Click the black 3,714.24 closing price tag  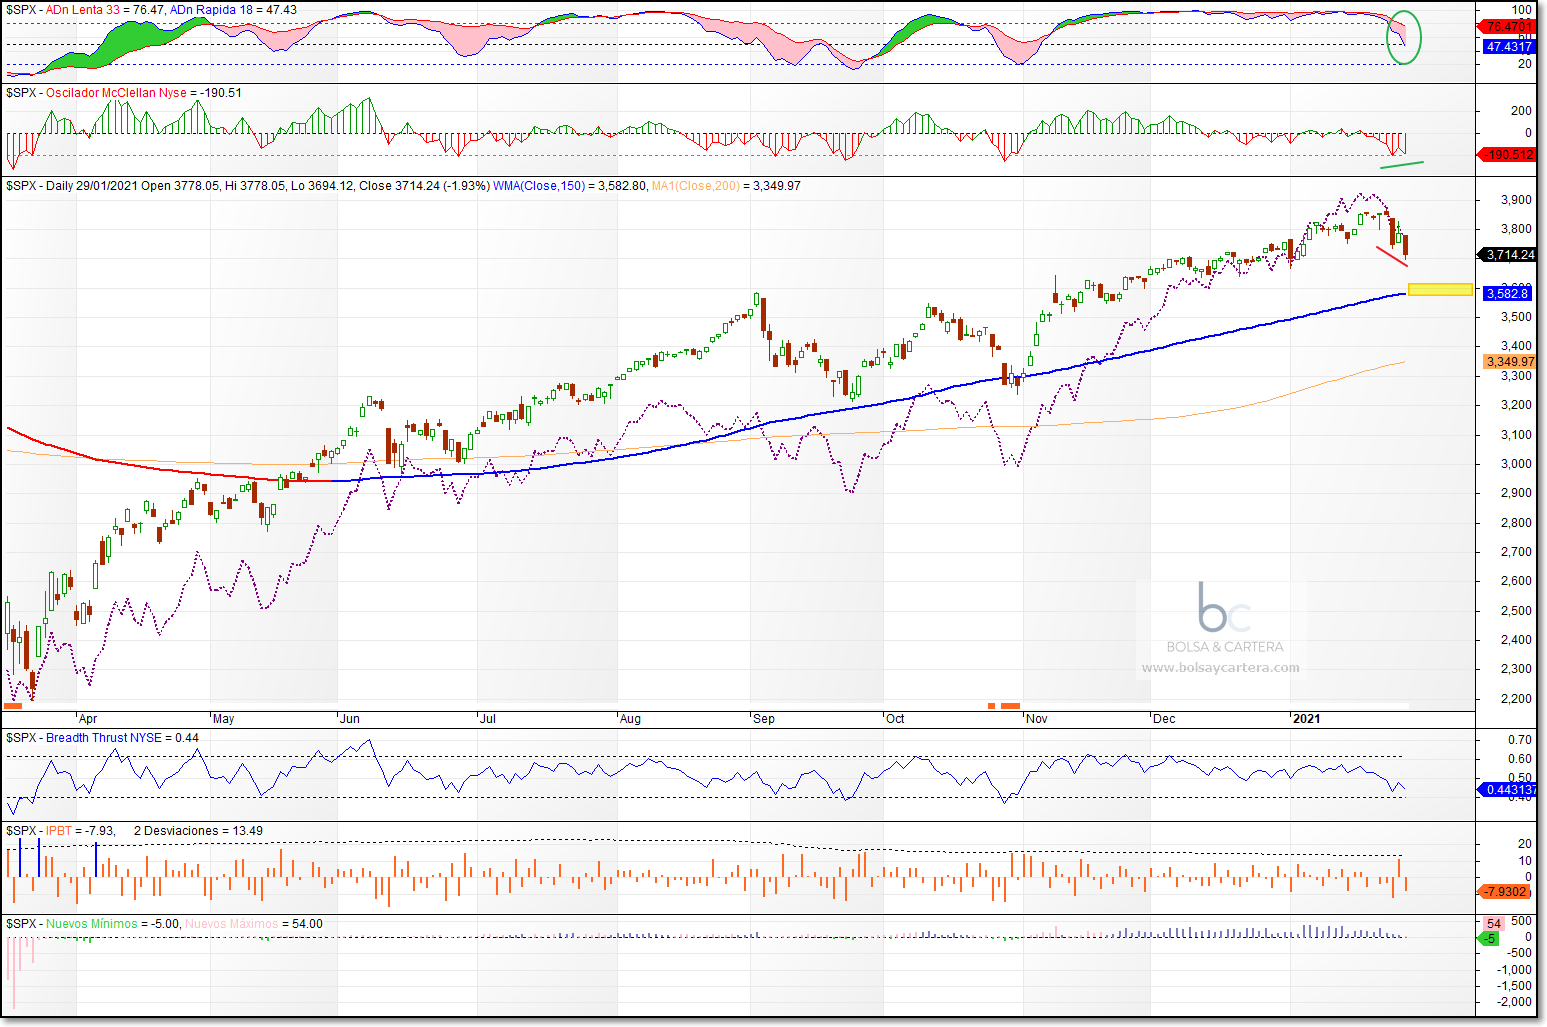(1509, 255)
